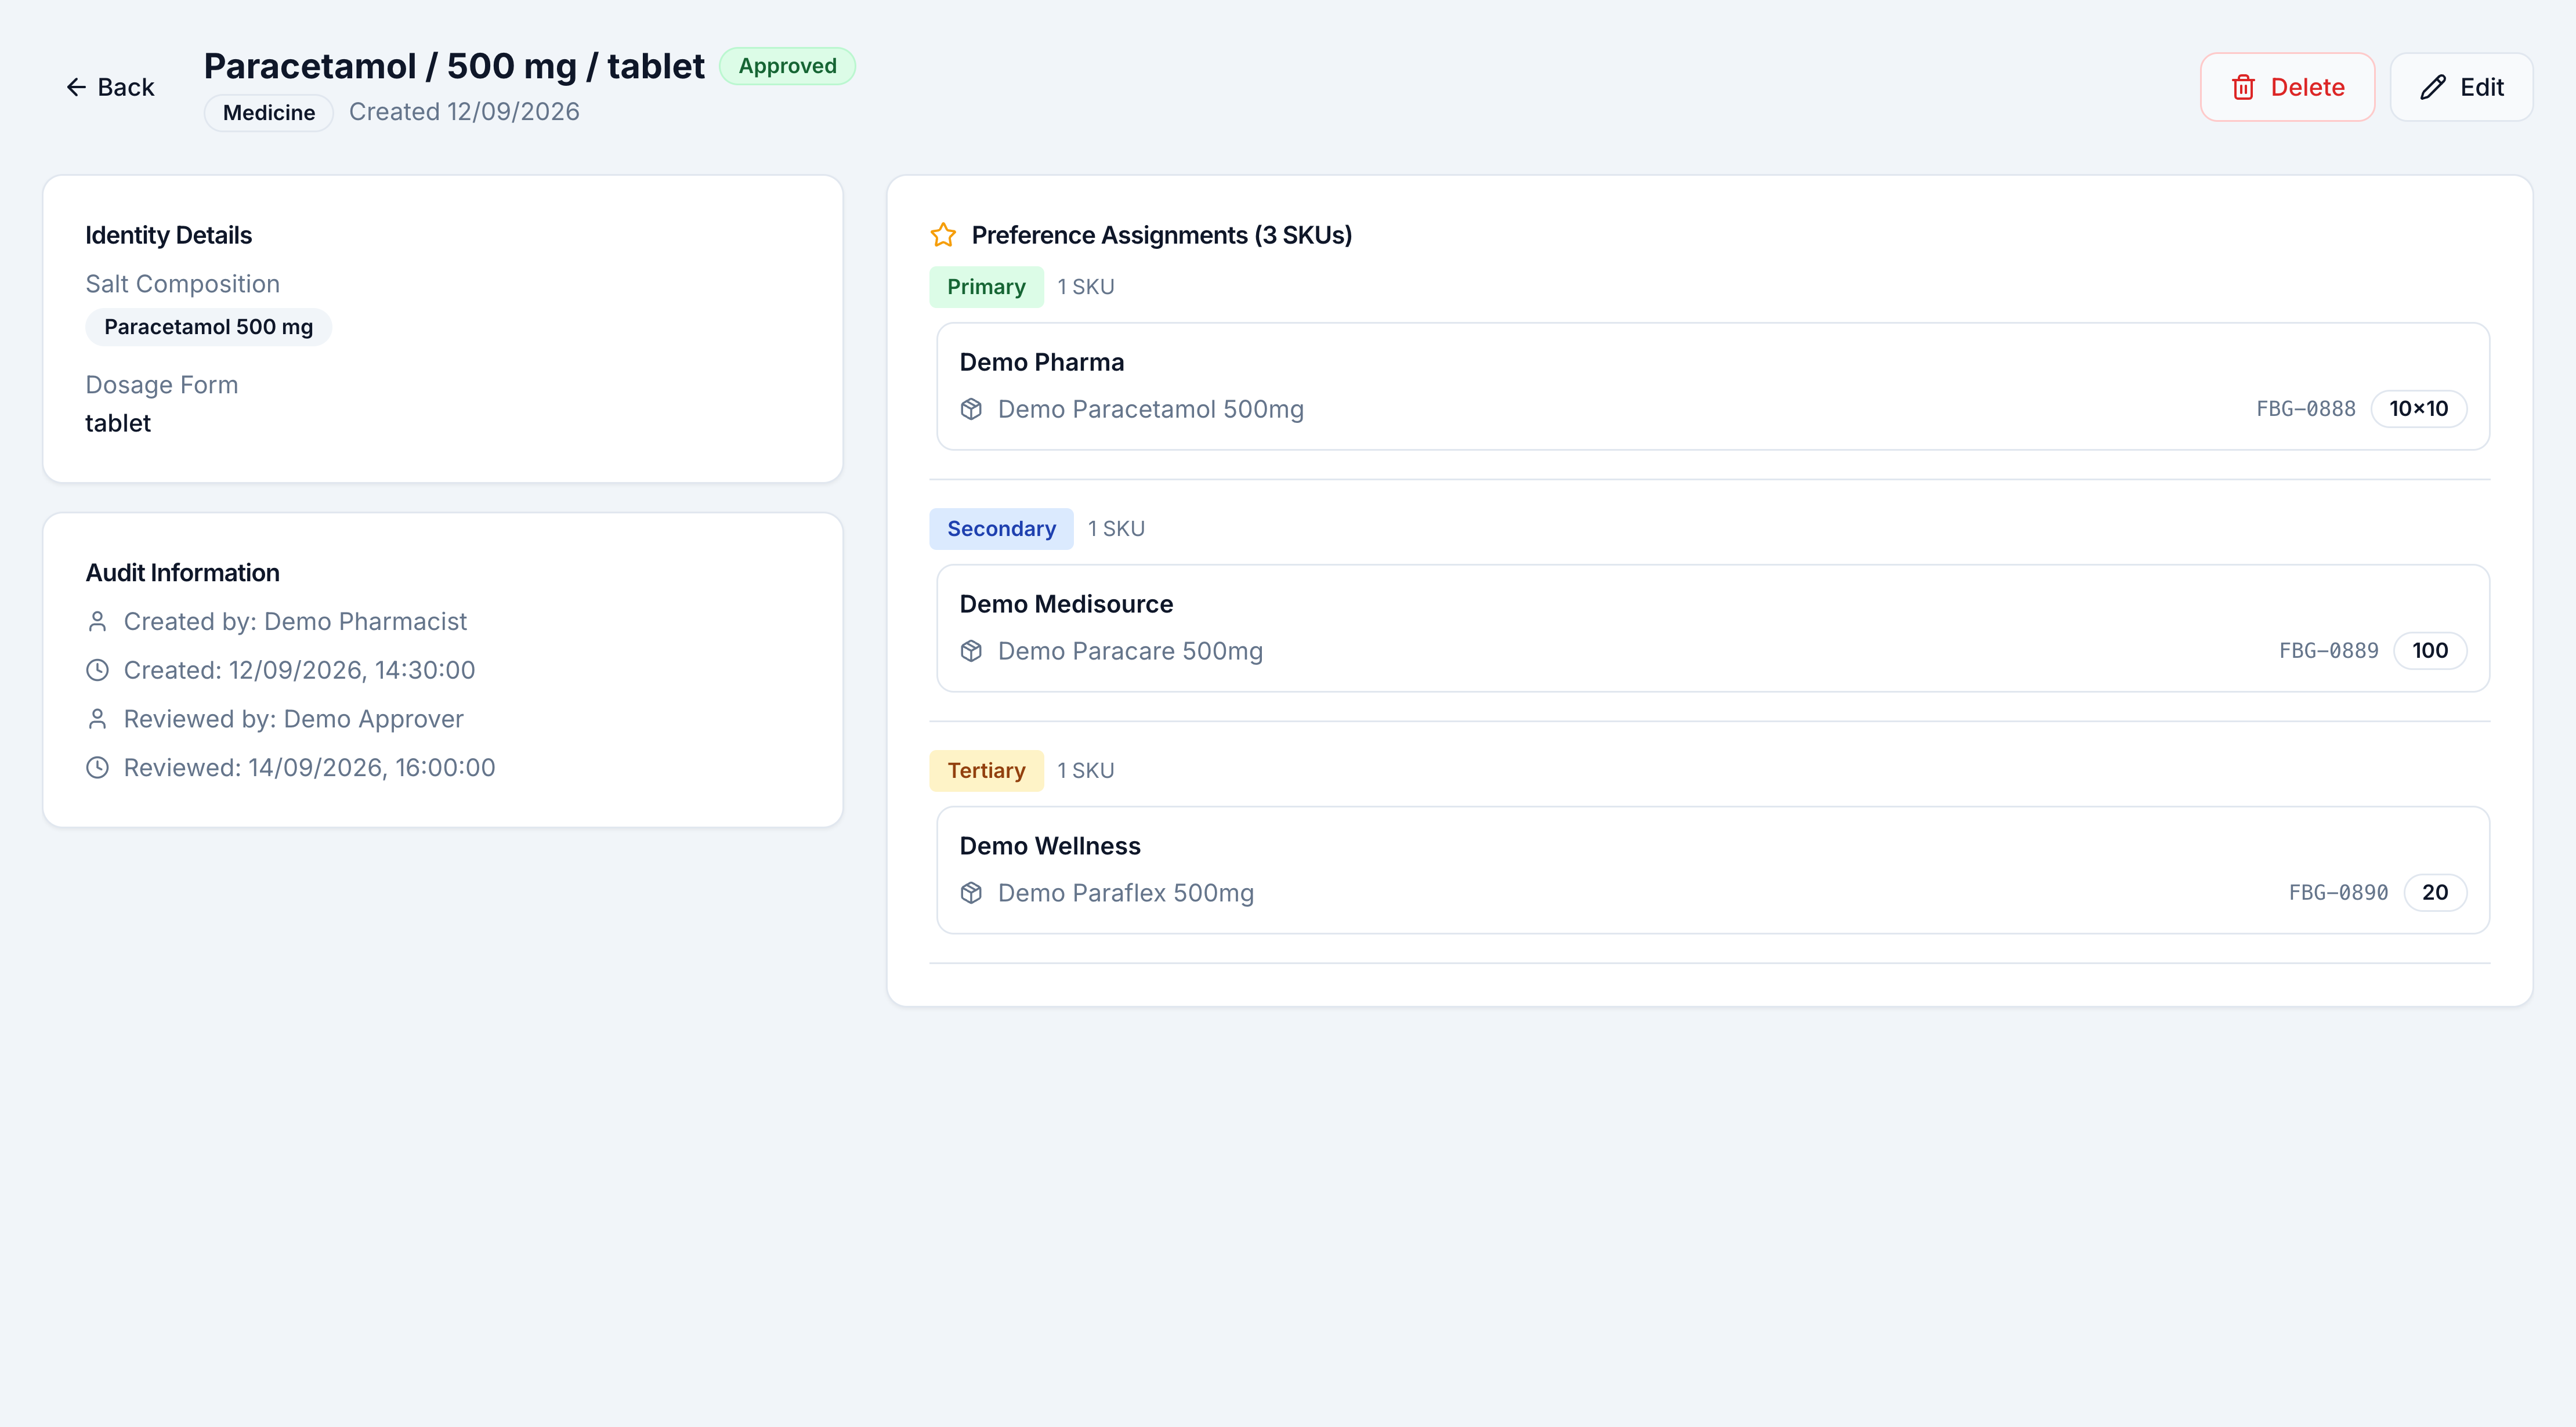
Task: Click the Demo Paraflex 500mg product name
Action: point(1126,893)
